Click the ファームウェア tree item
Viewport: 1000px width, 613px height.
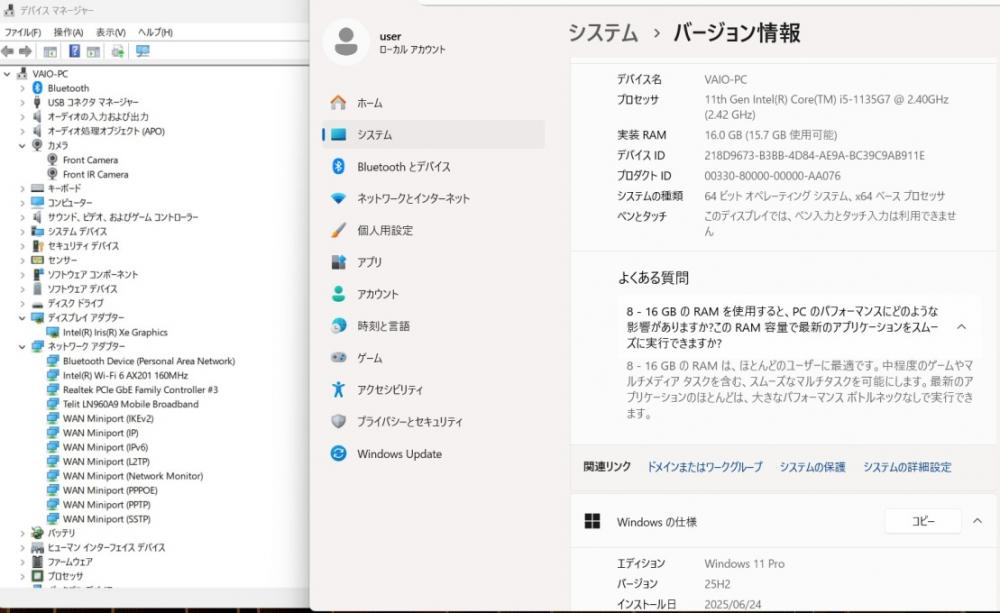[70, 562]
